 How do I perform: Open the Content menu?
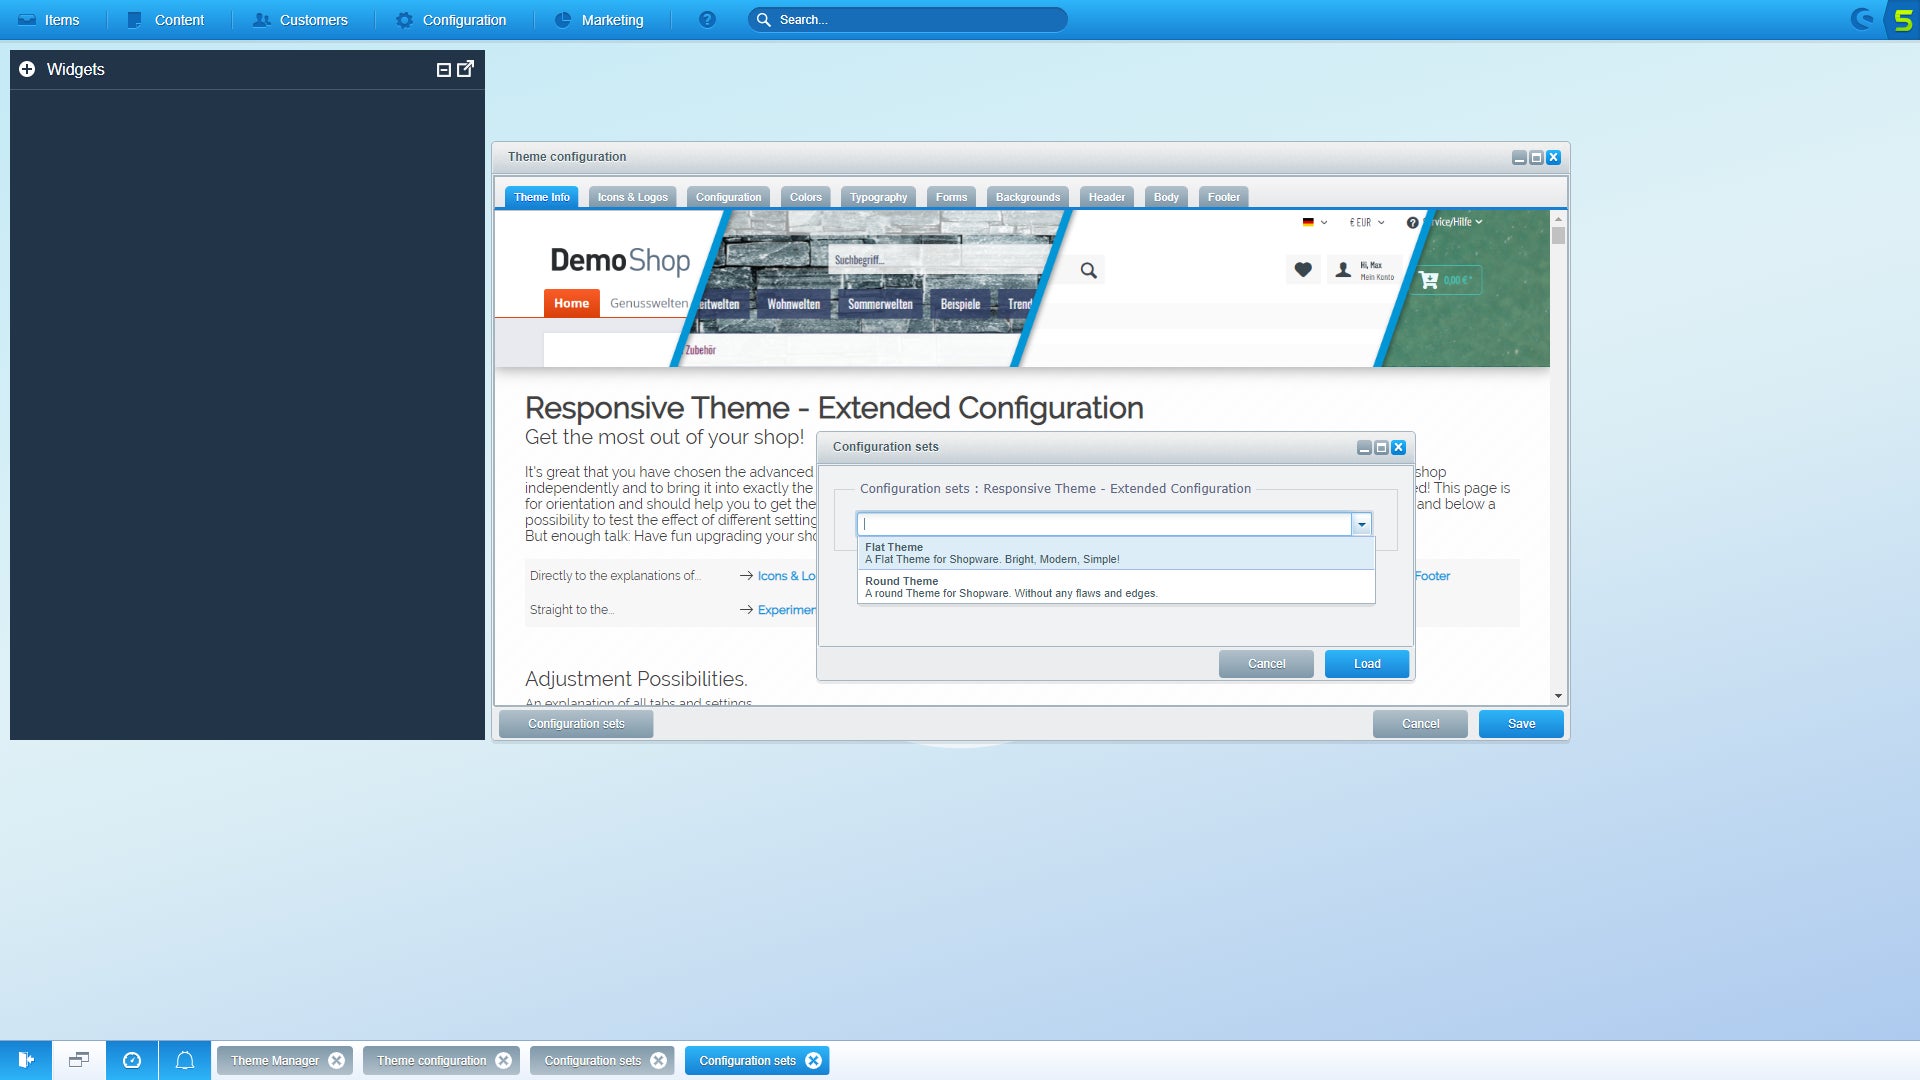[166, 20]
